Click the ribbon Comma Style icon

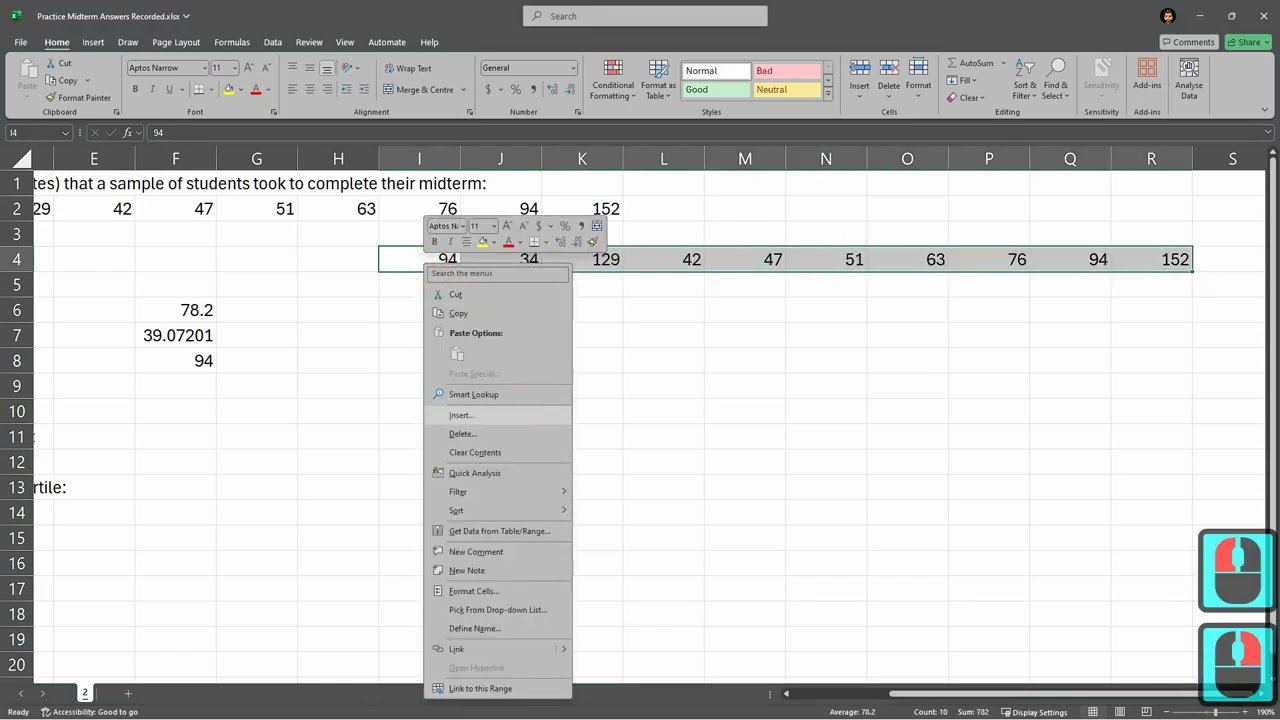533,89
